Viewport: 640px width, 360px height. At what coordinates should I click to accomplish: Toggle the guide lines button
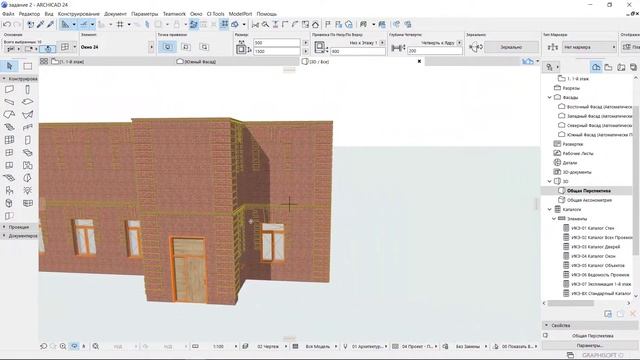pos(84,24)
